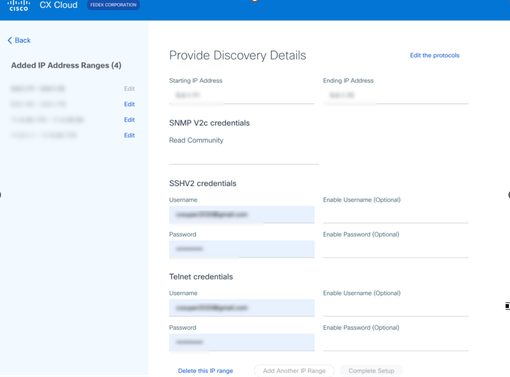
Task: Focus the Starting IP Address field
Action: click(242, 96)
